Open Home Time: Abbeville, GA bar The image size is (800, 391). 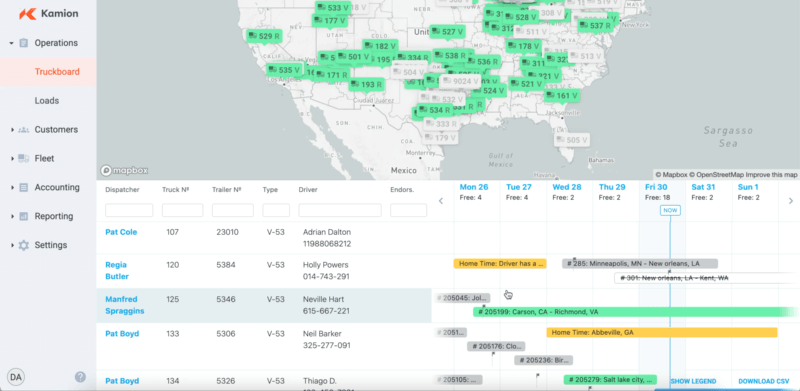[x=662, y=332]
